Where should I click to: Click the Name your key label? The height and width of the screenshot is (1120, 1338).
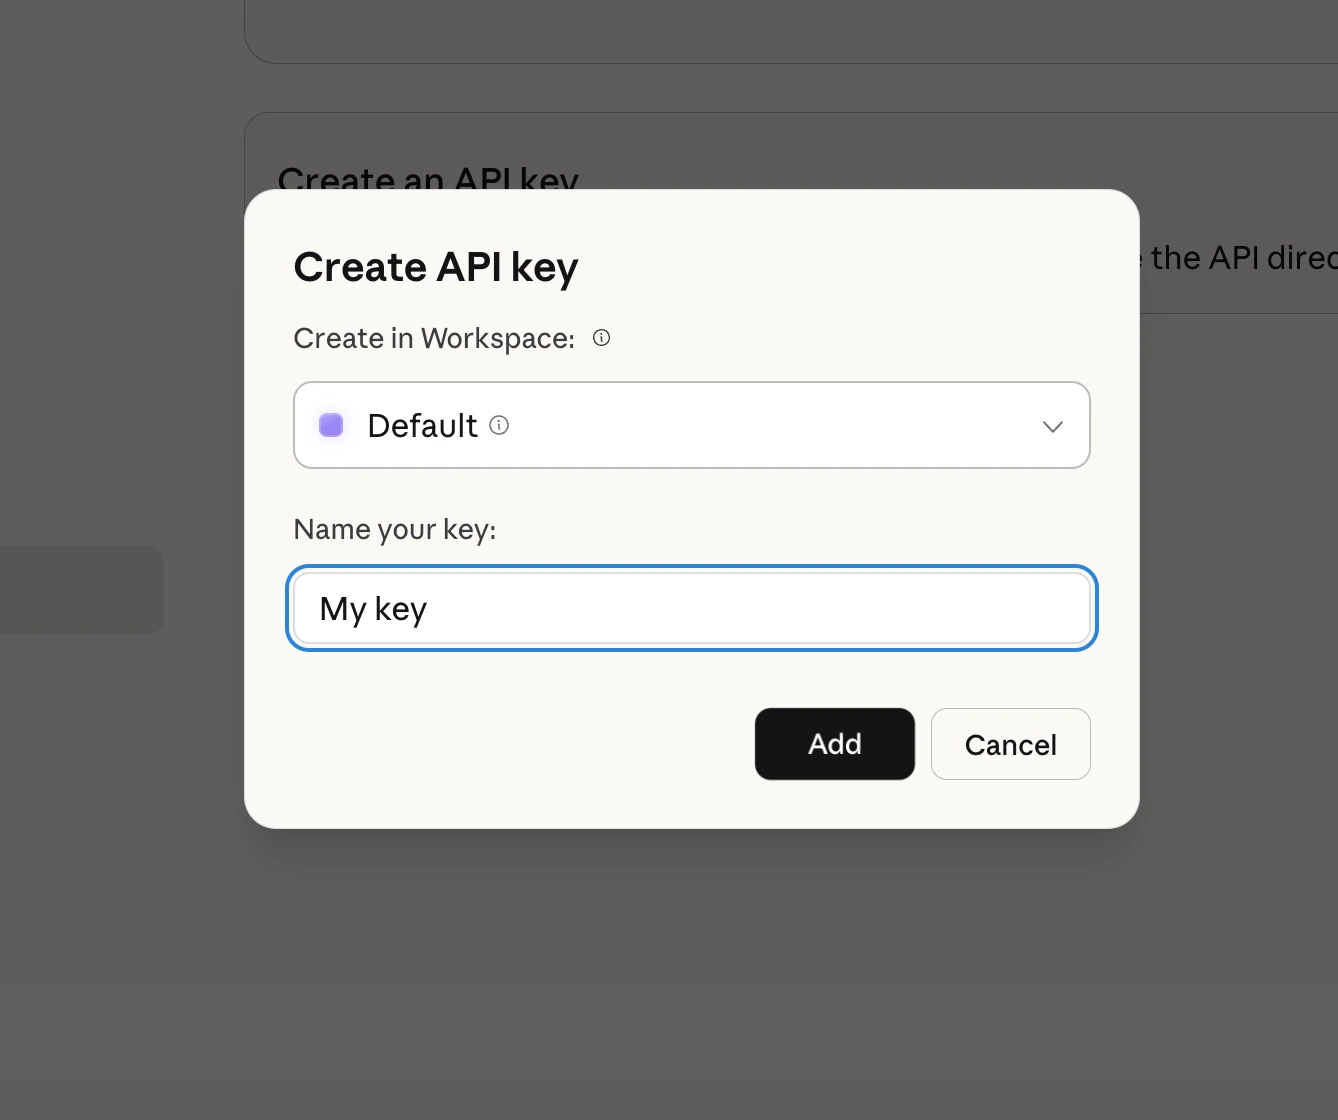pyautogui.click(x=395, y=529)
